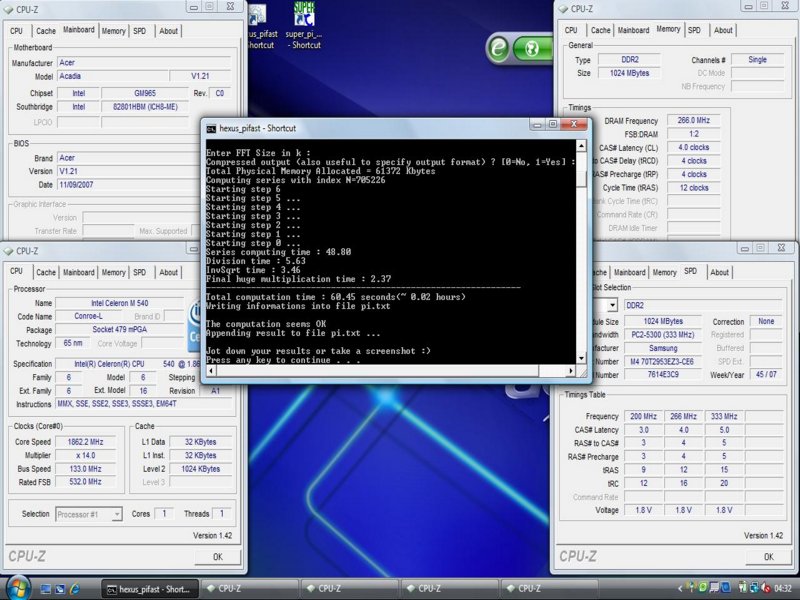Click the muted volume icon in system tray
Image resolution: width=800 pixels, height=600 pixels.
coord(766,588)
